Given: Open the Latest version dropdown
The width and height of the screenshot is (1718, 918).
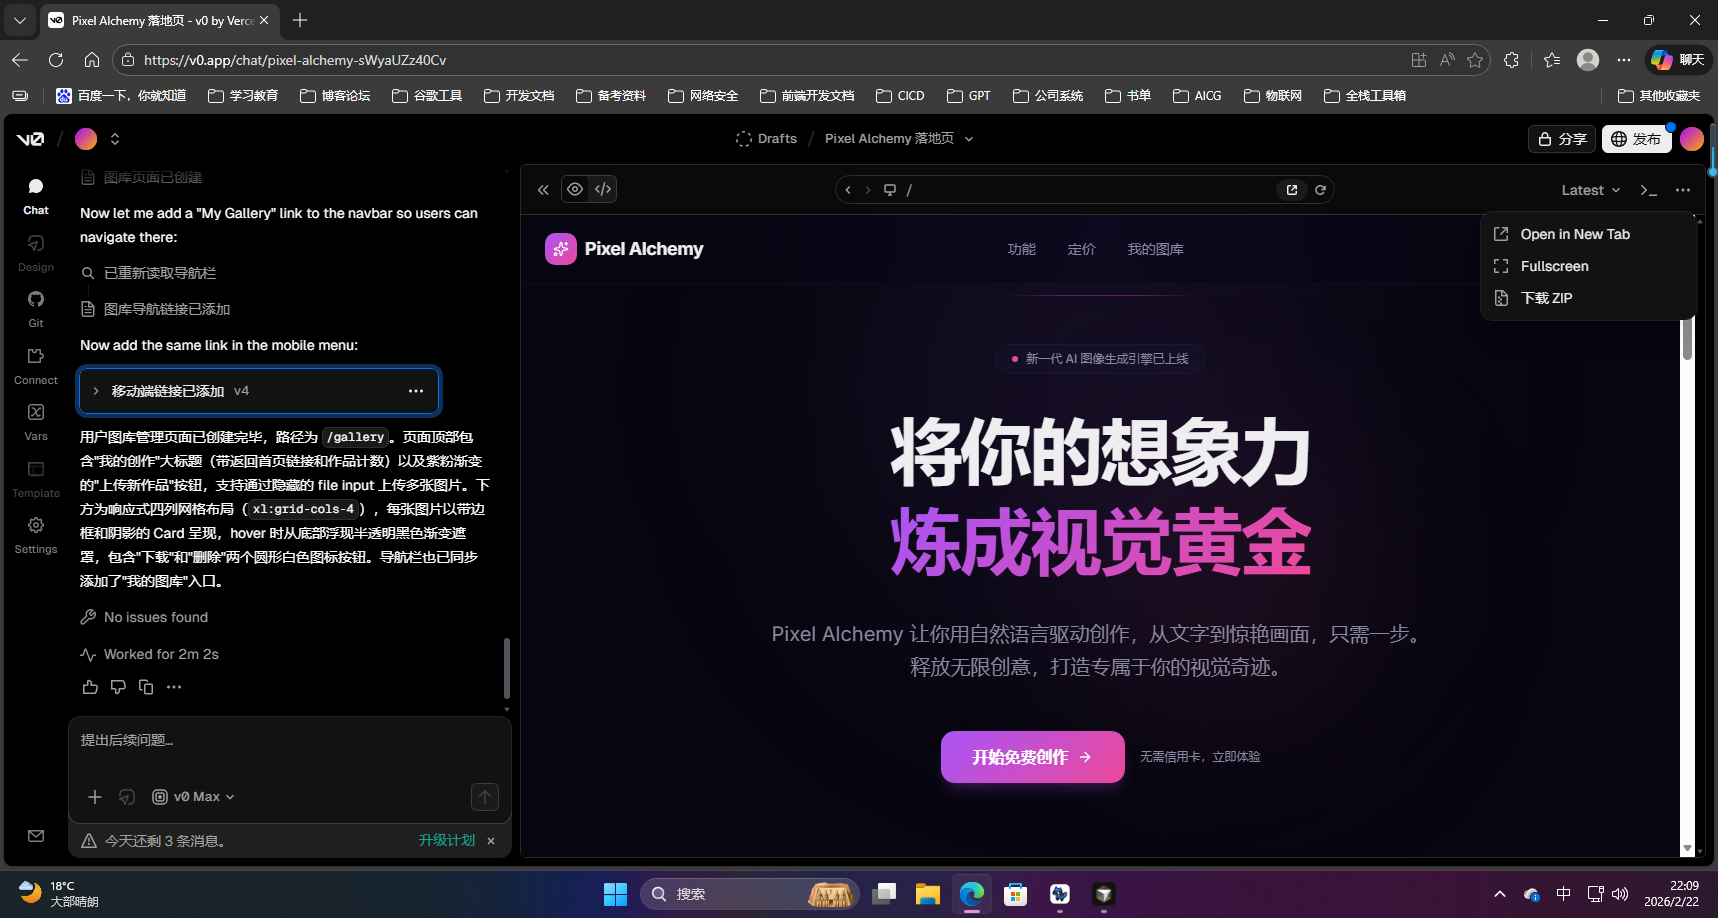Looking at the screenshot, I should (1590, 189).
